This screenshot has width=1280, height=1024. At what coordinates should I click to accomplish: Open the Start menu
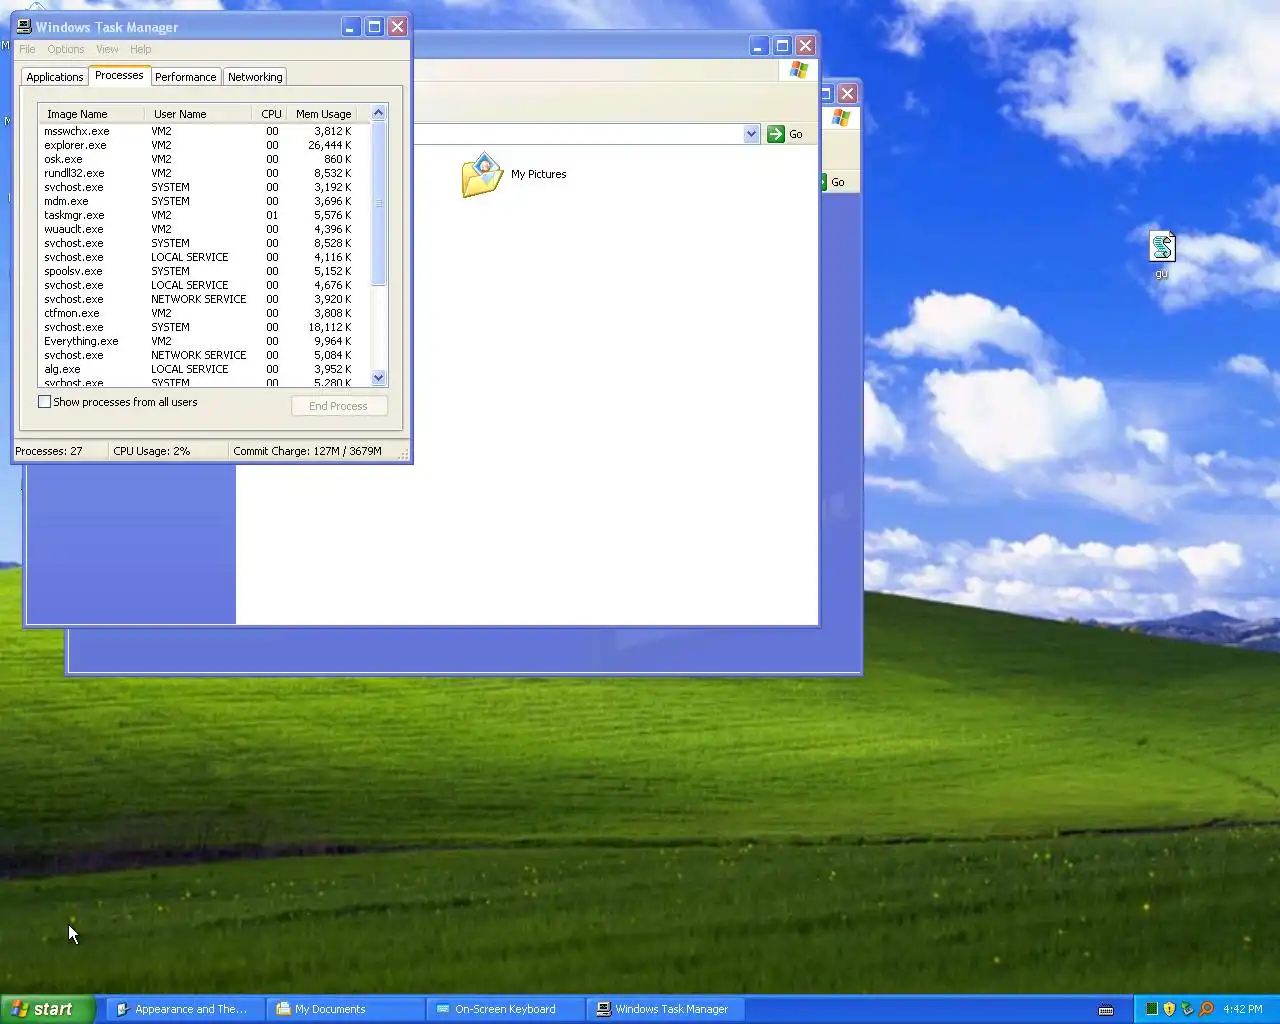[47, 1009]
